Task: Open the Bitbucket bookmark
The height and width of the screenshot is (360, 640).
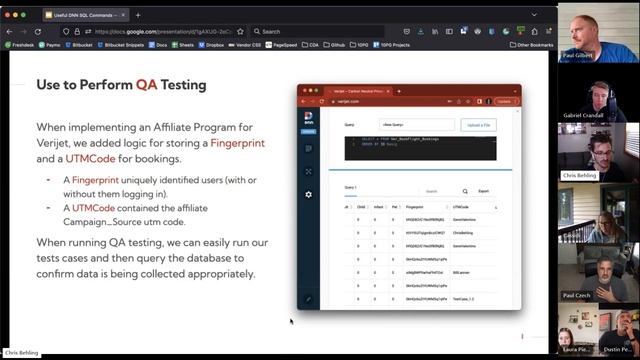Action: coord(79,45)
